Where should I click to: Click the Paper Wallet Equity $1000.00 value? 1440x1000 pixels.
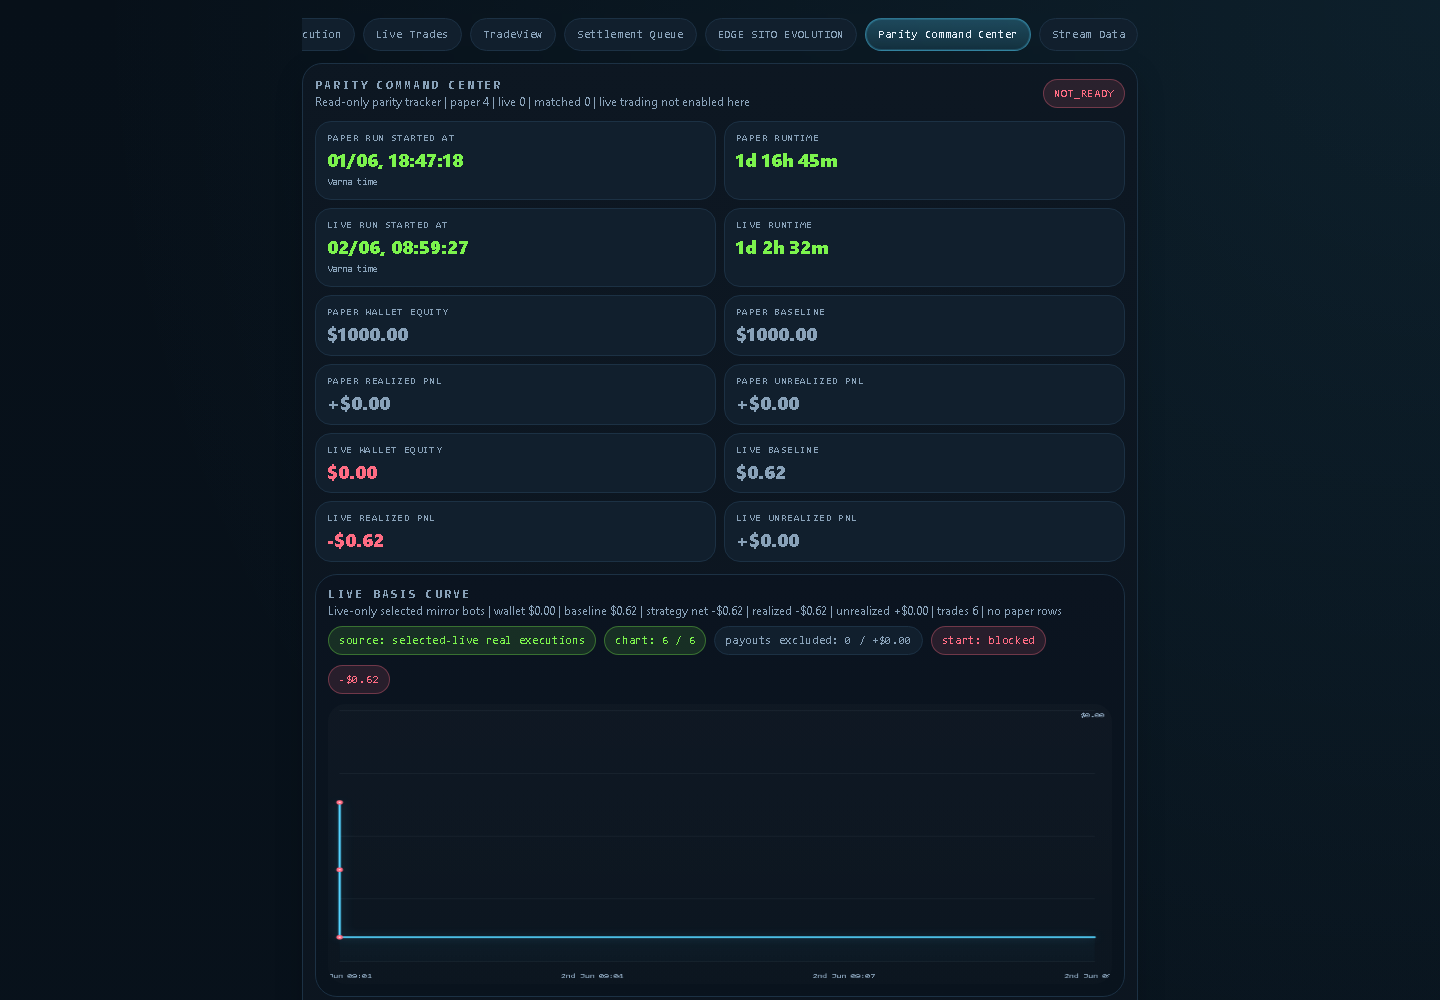[368, 335]
